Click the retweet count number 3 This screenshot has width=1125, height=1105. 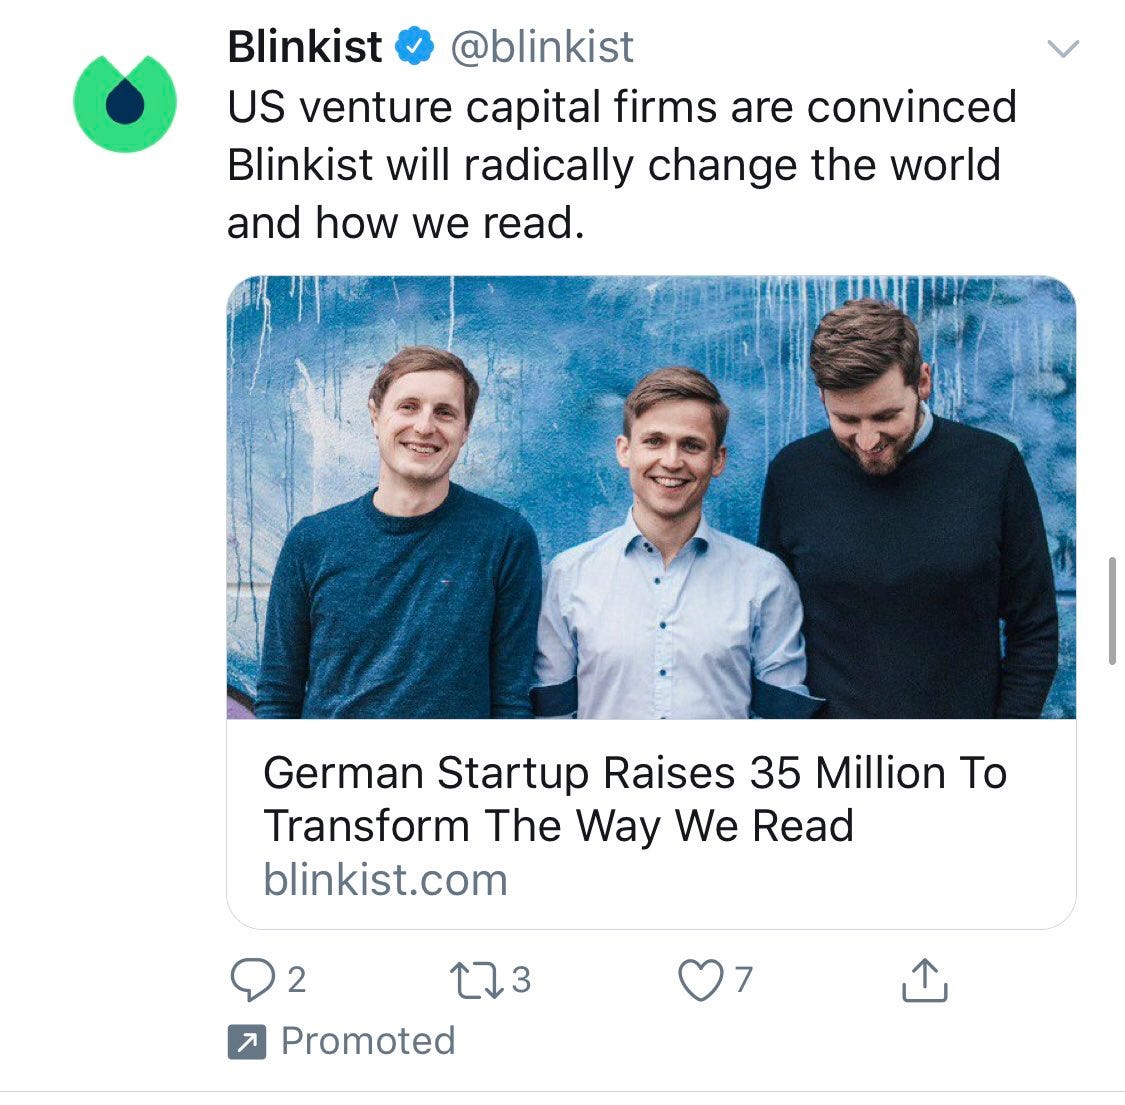pos(522,980)
